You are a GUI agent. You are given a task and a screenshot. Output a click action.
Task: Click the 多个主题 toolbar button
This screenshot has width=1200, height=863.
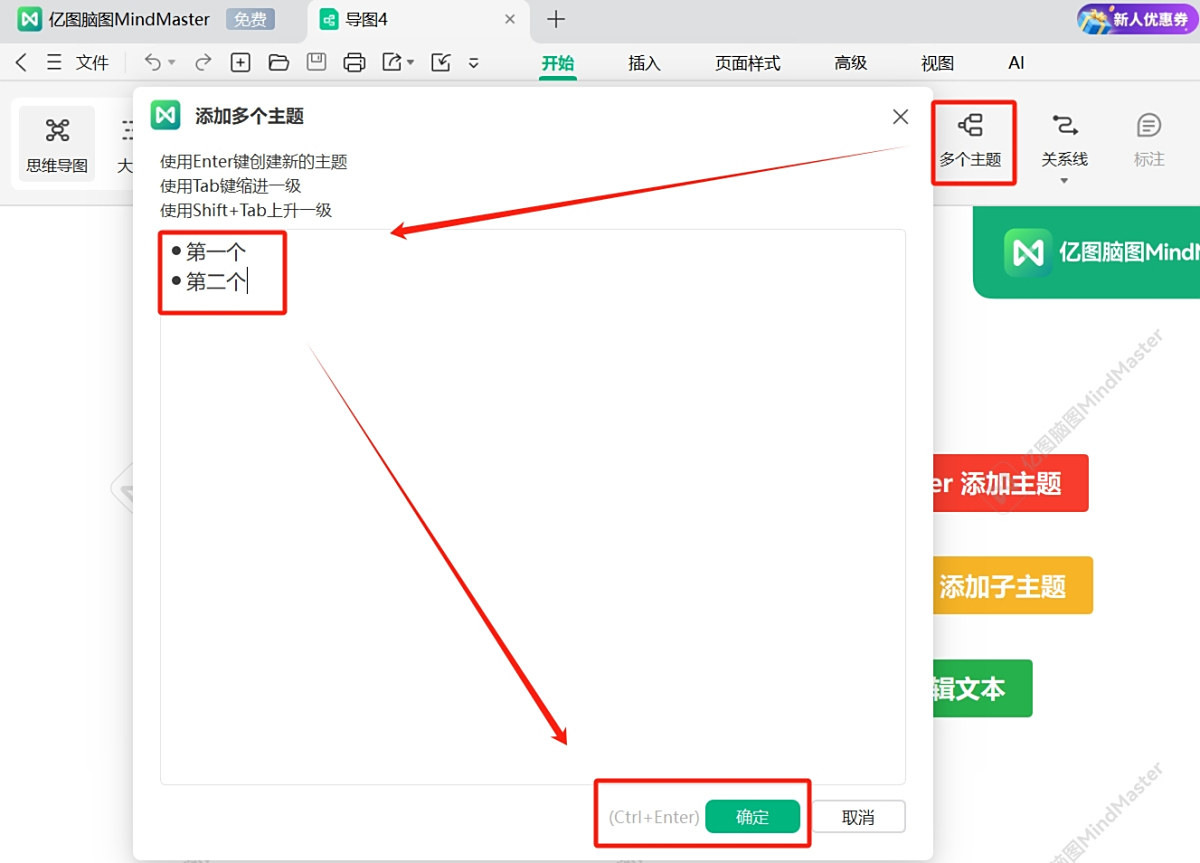coord(970,141)
